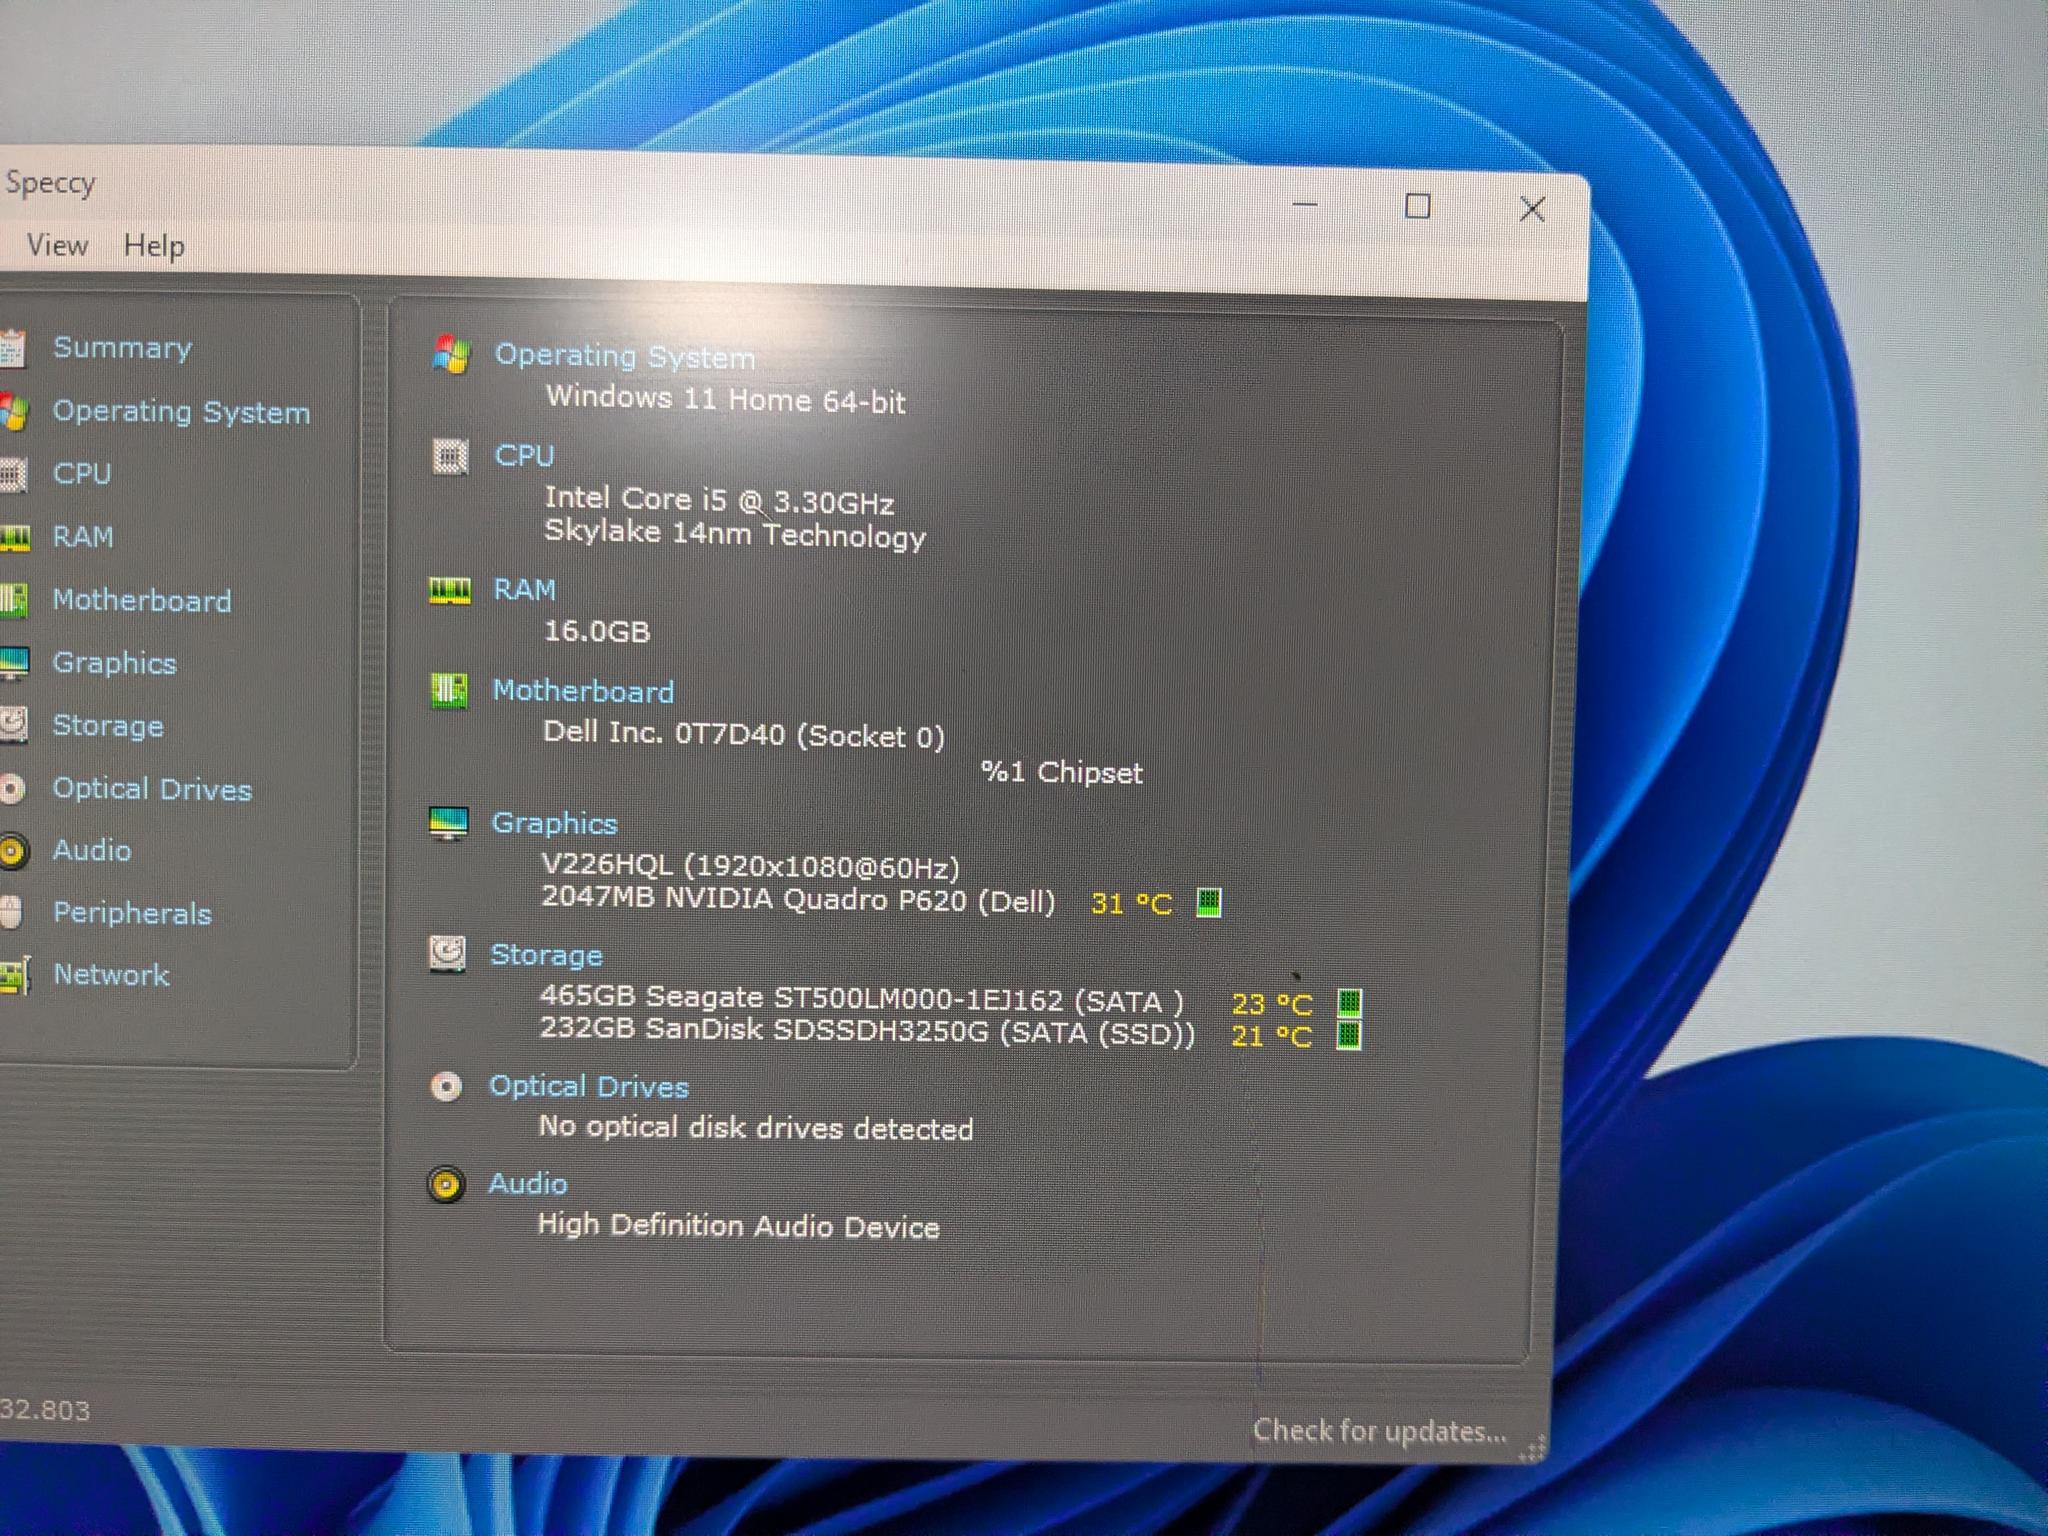2048x1536 pixels.
Task: Open the Storage section in the sidebar
Action: (108, 726)
